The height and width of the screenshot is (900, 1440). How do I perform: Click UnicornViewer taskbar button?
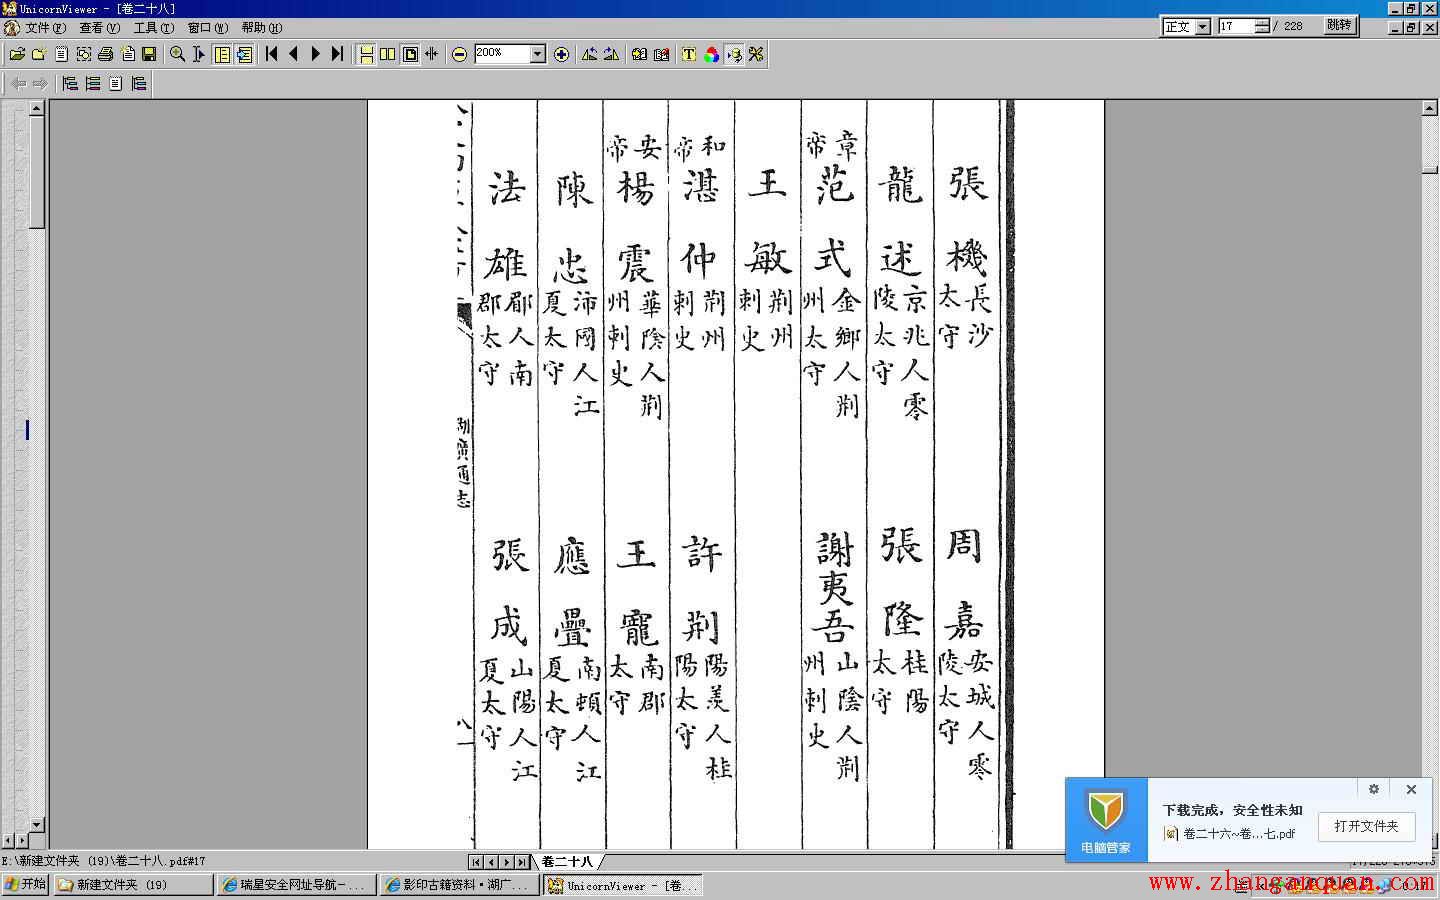[622, 885]
